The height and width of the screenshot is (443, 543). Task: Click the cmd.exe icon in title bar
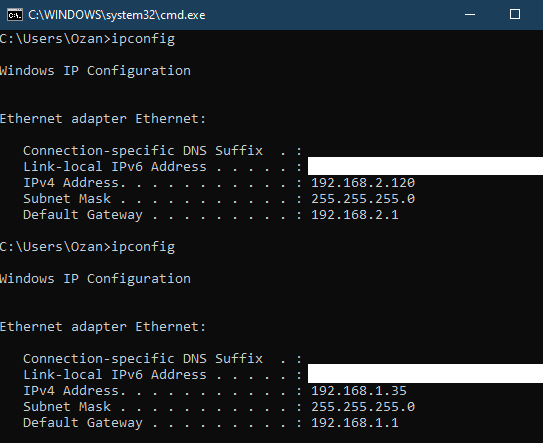tap(15, 15)
